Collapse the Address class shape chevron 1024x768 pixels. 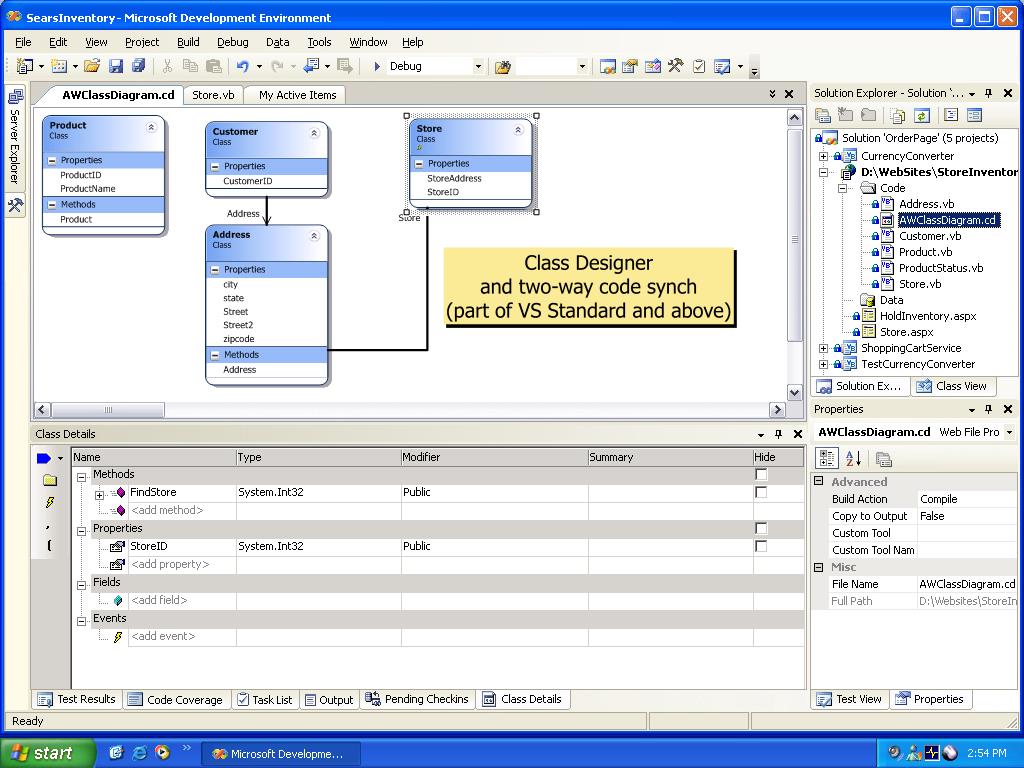pos(314,236)
